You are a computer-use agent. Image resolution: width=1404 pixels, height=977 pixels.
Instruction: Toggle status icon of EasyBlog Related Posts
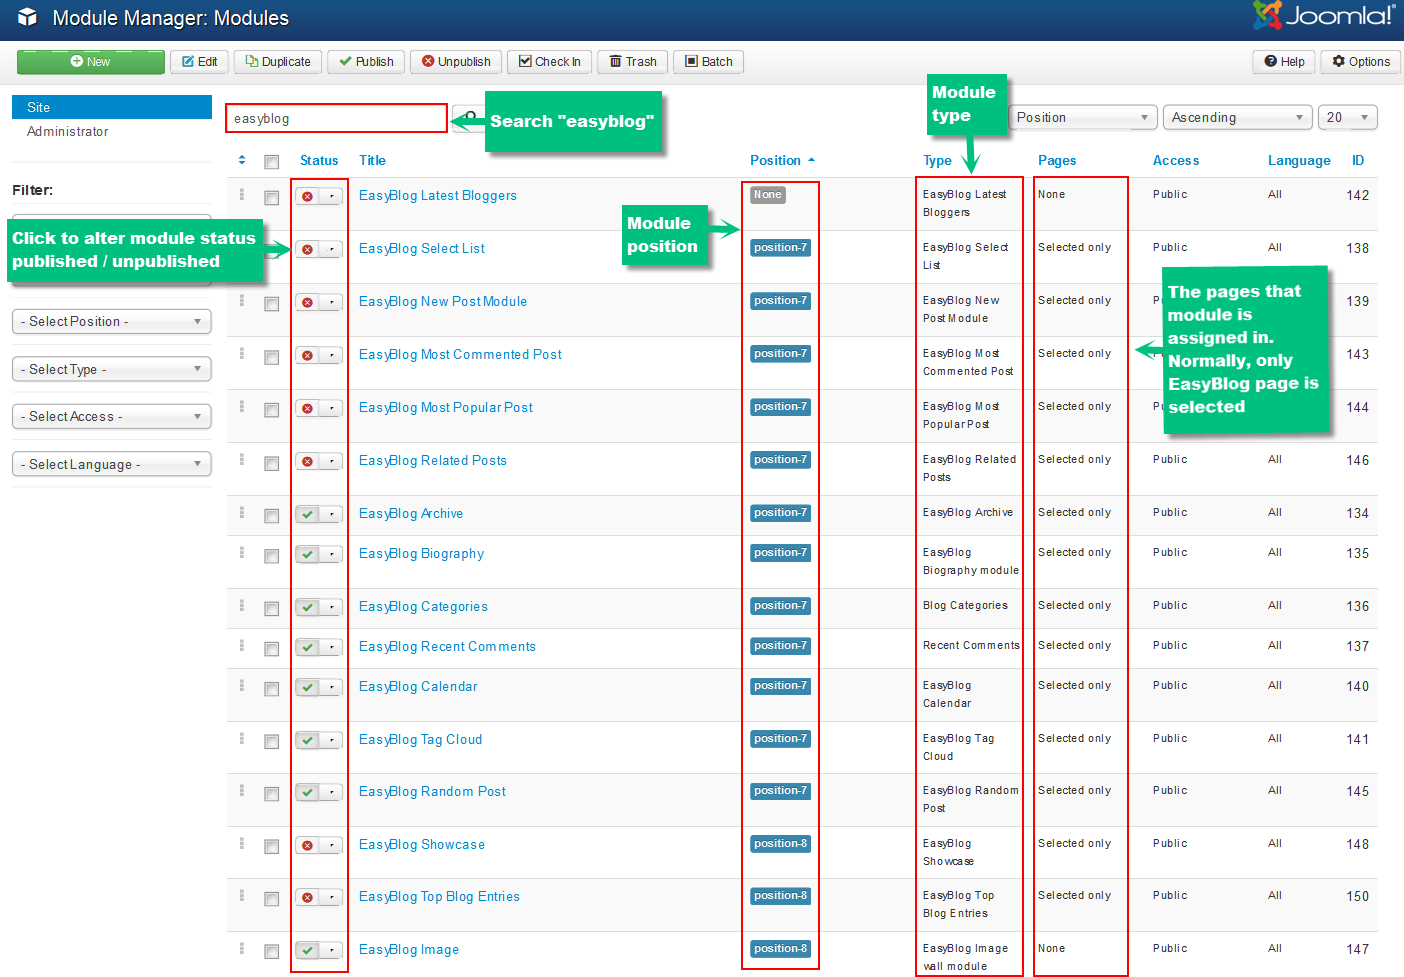pyautogui.click(x=307, y=461)
